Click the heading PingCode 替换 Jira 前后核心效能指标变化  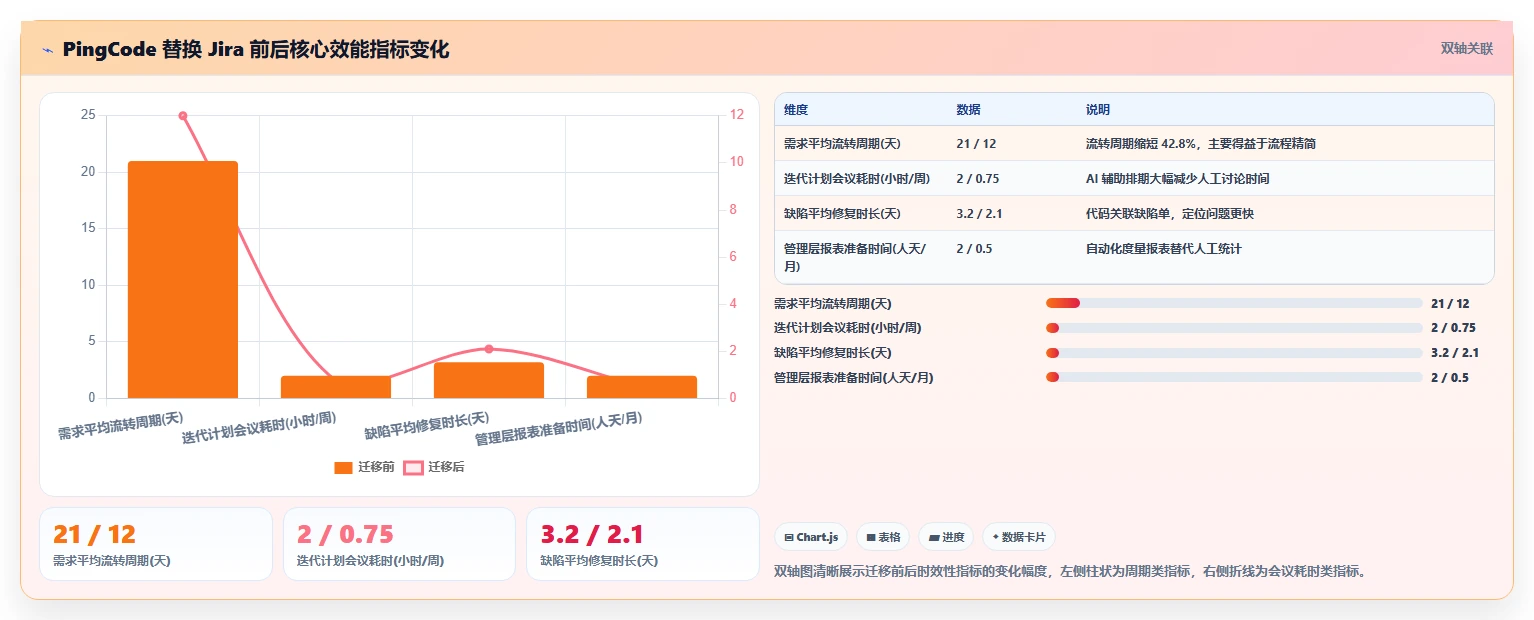coord(256,49)
